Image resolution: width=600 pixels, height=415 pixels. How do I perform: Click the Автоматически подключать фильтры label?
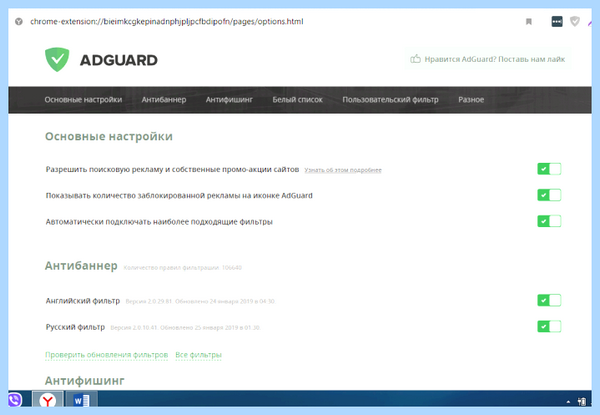(159, 222)
